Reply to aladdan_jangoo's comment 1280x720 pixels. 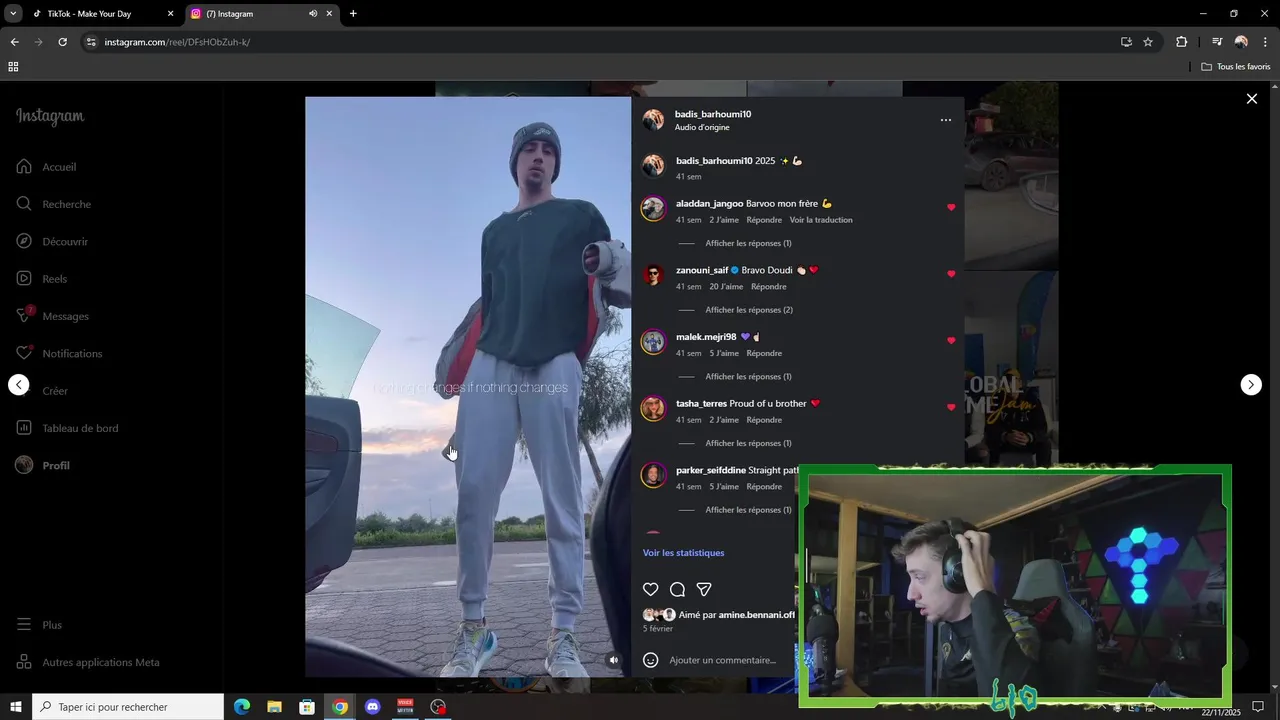764,220
